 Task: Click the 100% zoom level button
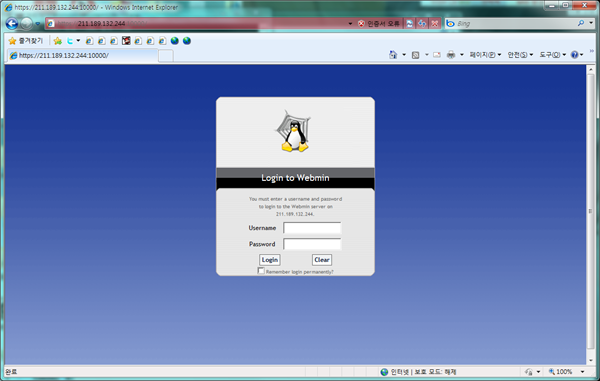click(561, 372)
